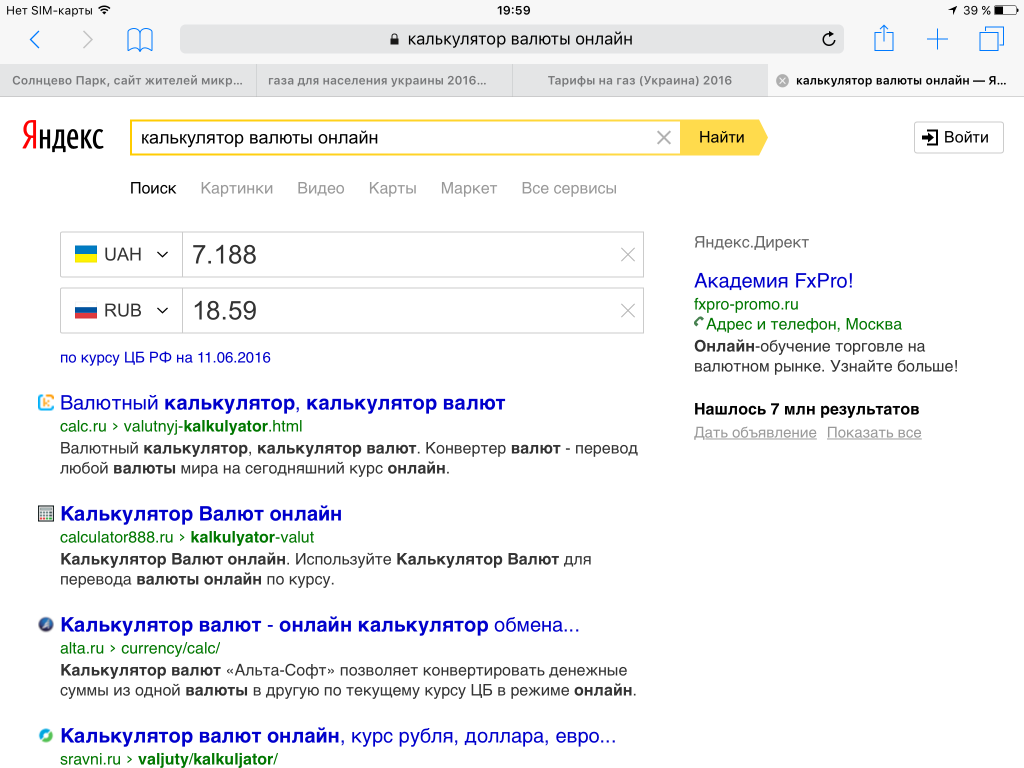1024x768 pixels.
Task: Click the Войти login button
Action: click(x=958, y=137)
